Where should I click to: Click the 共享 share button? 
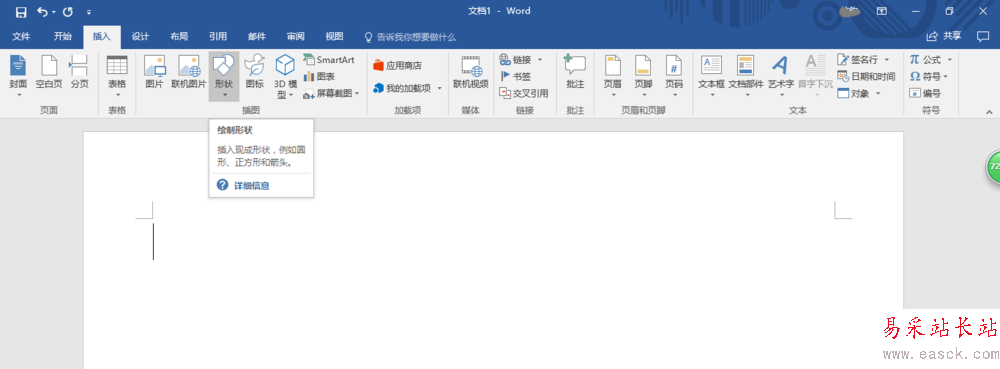pos(944,36)
